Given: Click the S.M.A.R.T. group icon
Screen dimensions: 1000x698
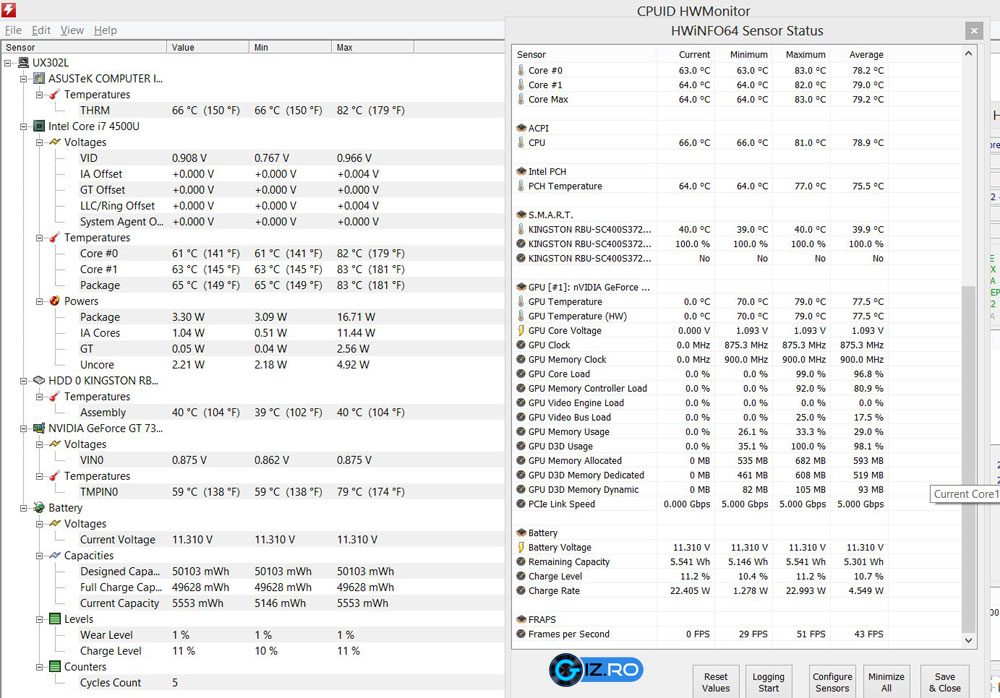Looking at the screenshot, I should click(521, 215).
